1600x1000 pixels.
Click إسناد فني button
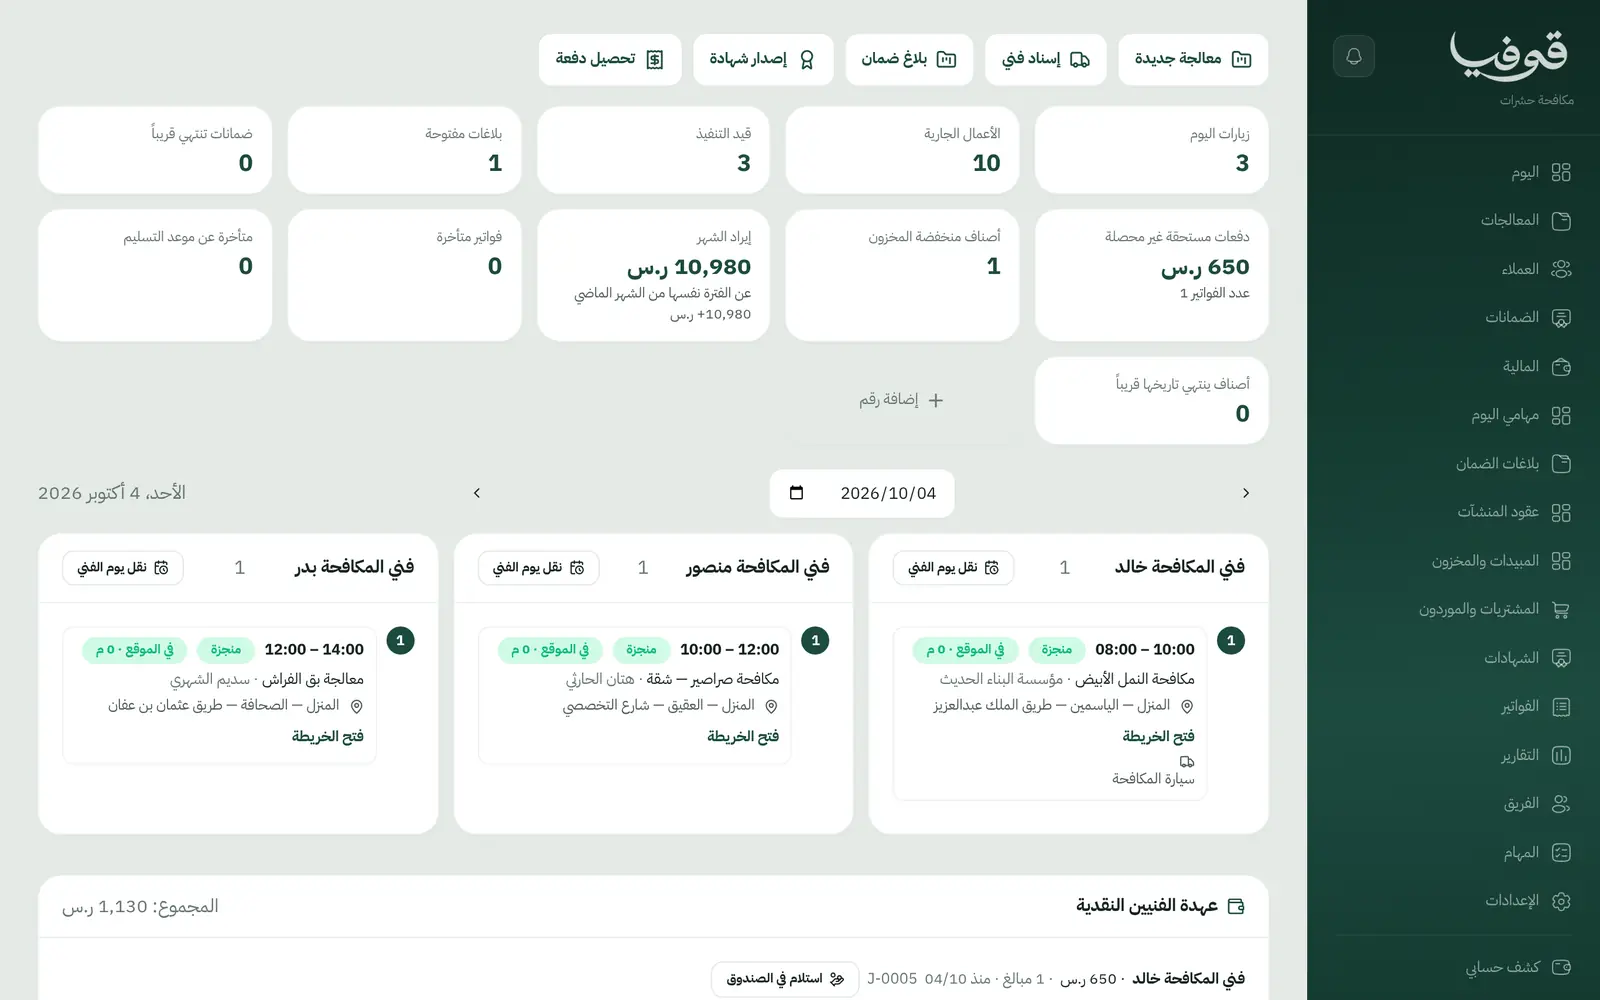1046,59
